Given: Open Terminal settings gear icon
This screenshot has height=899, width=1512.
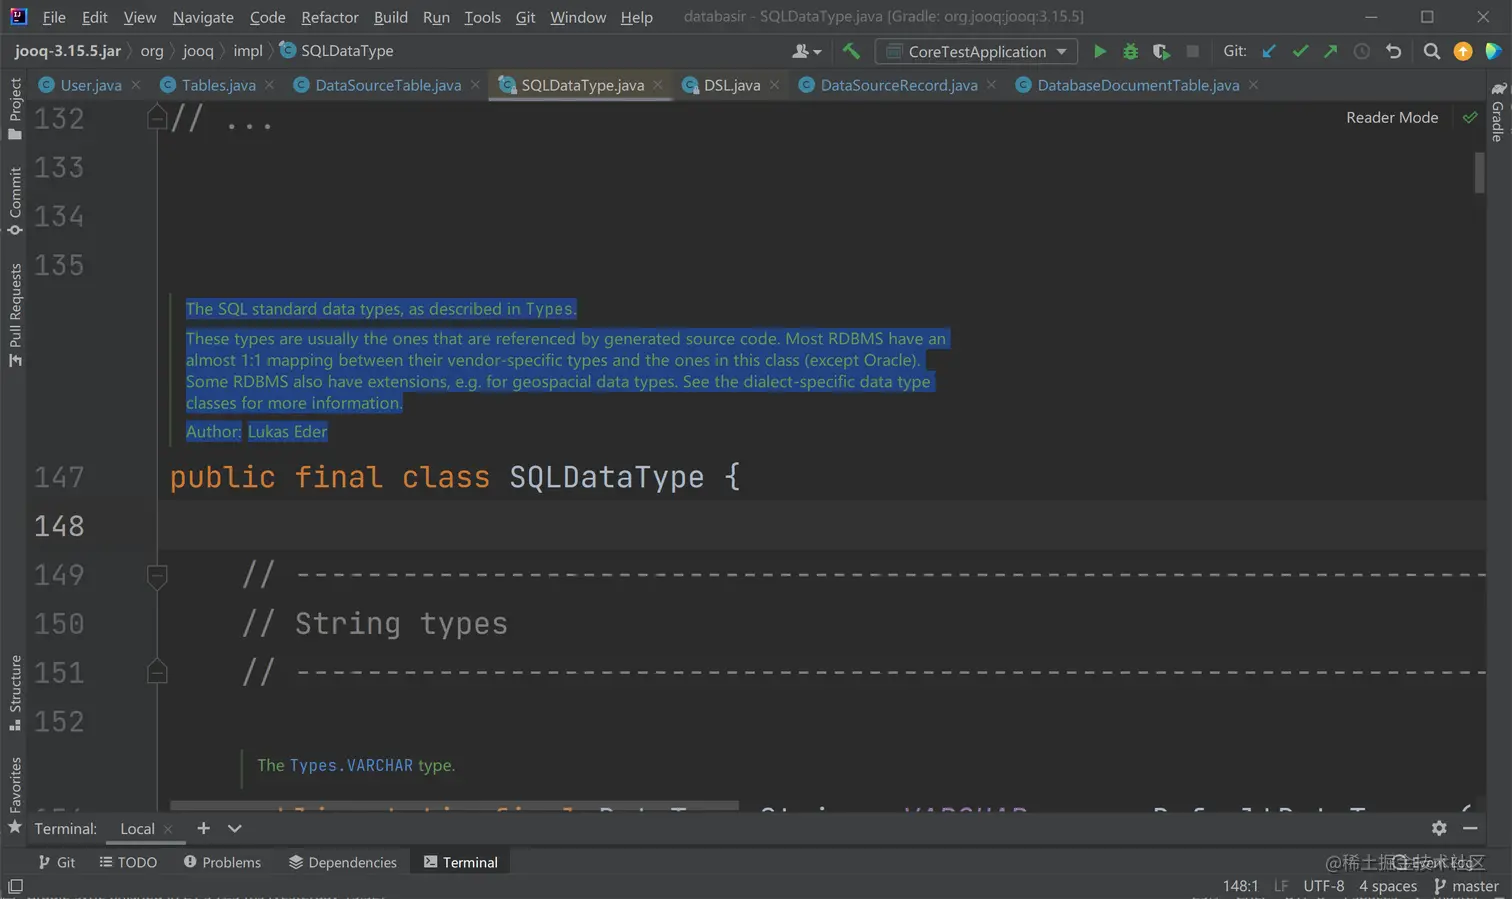Looking at the screenshot, I should [1439, 828].
